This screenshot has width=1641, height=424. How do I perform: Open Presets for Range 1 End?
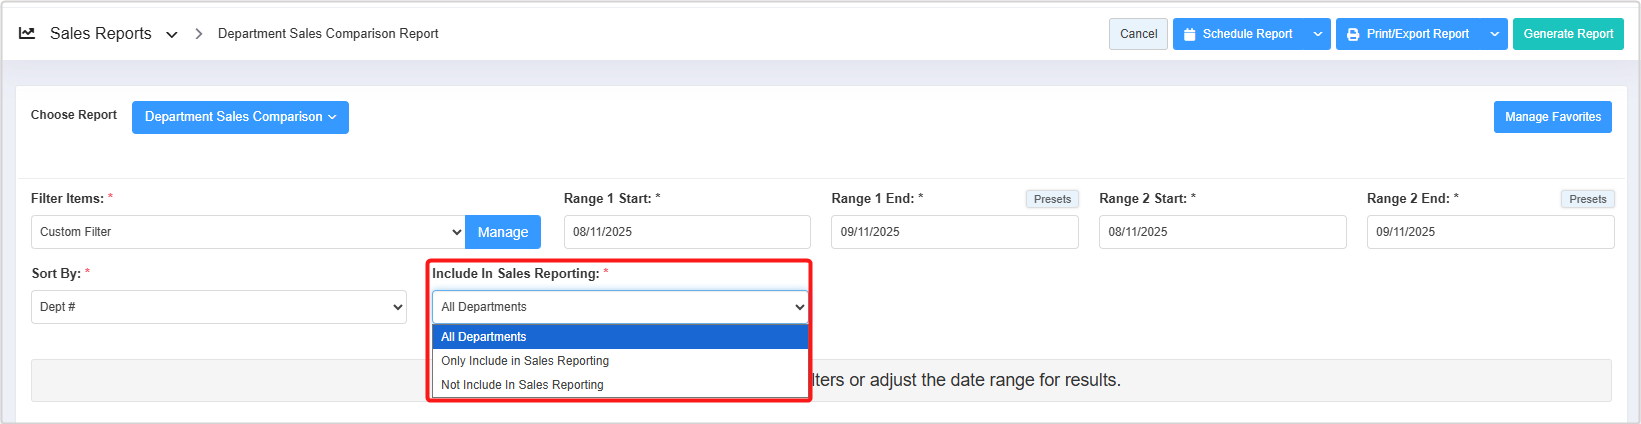tap(1052, 199)
